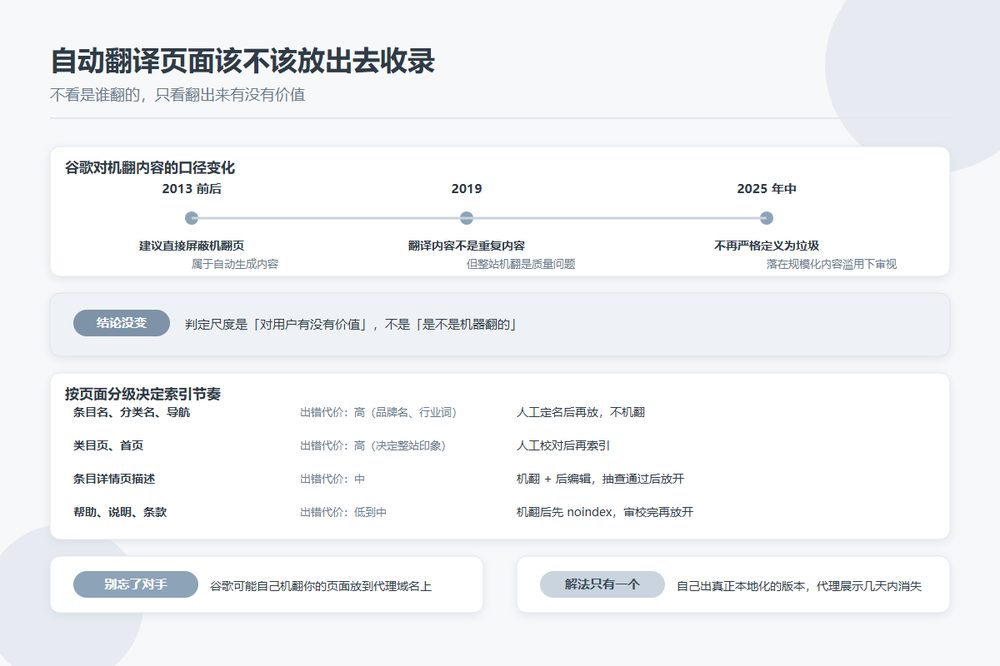Viewport: 1000px width, 666px height.
Task: Click row label 类目页、首页
Action: [108, 445]
